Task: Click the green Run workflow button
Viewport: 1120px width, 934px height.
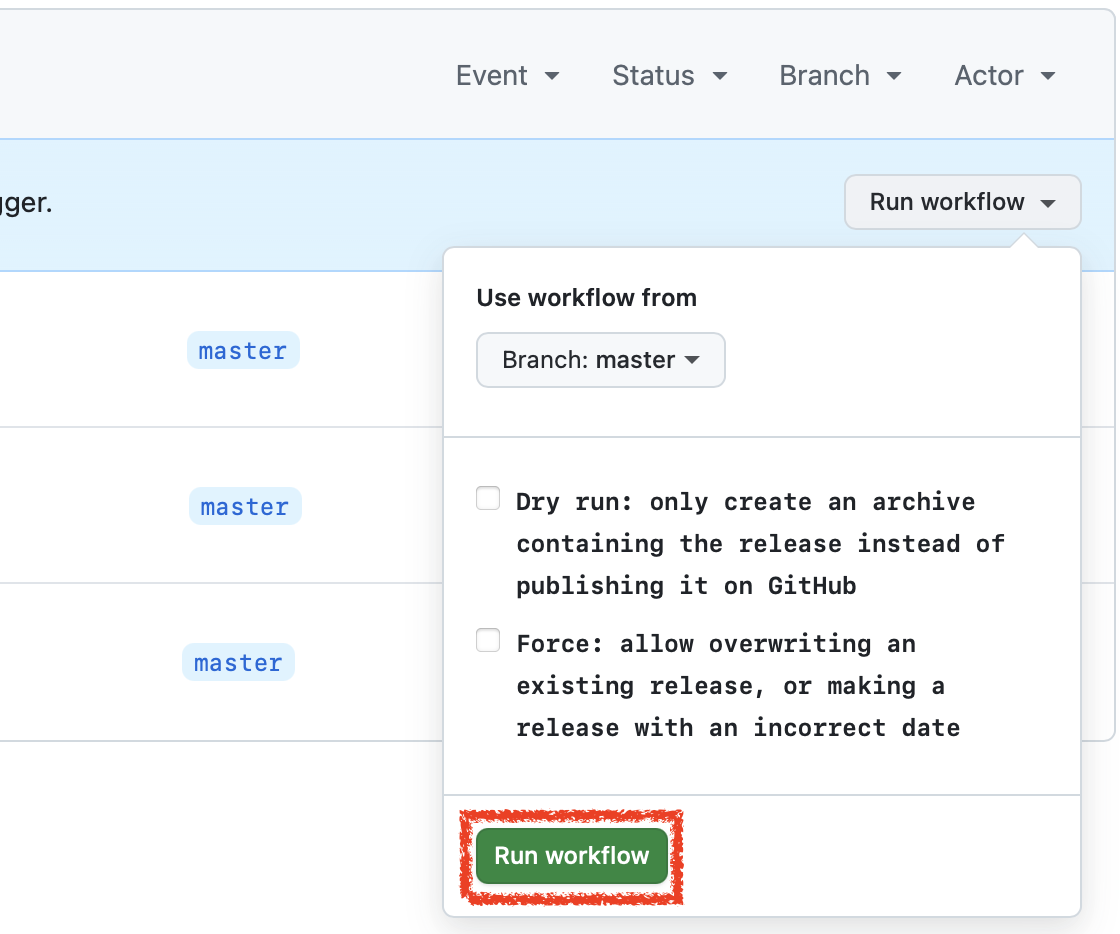Action: (571, 855)
